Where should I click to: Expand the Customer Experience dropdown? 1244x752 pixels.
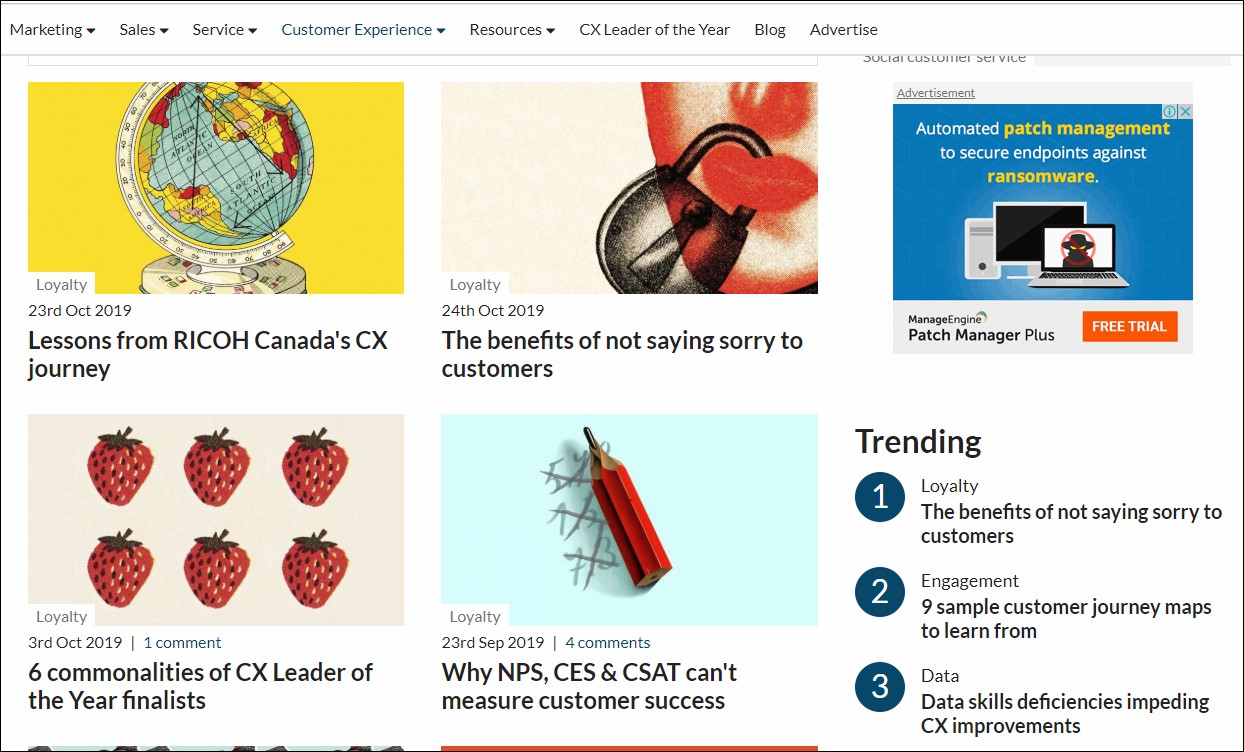pos(363,30)
